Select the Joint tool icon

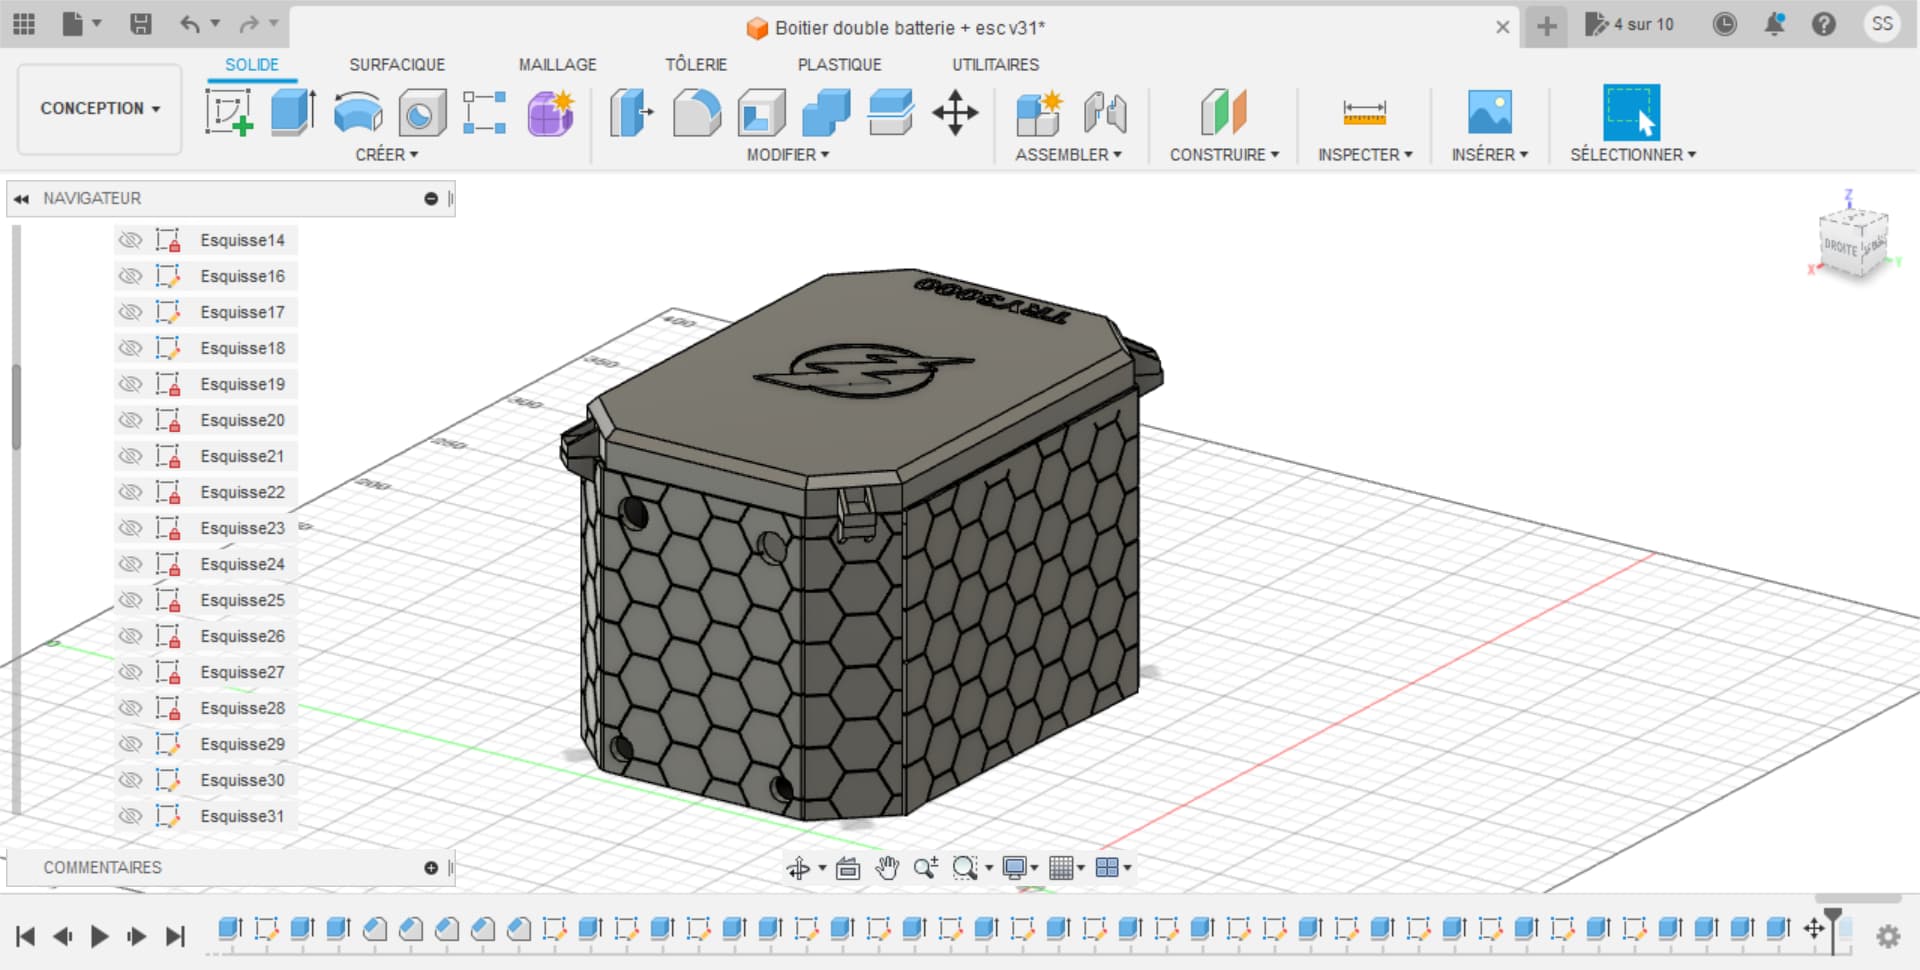1105,112
